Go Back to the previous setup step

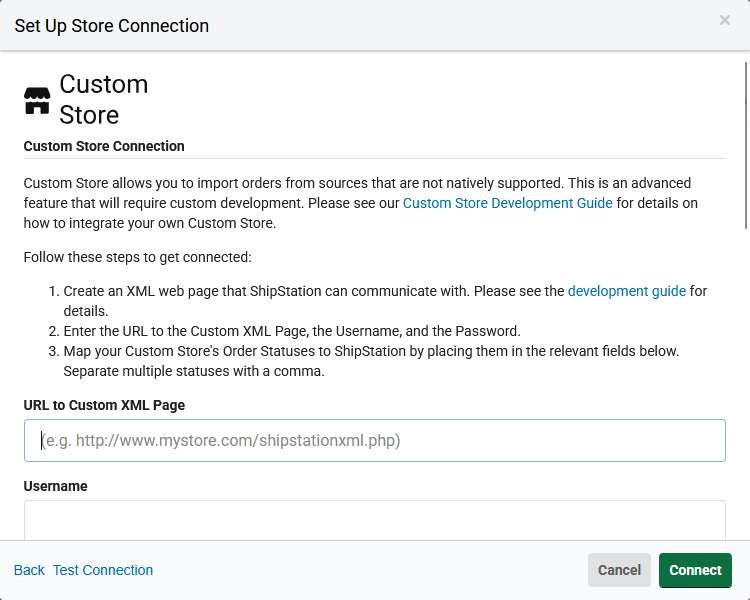[x=29, y=570]
